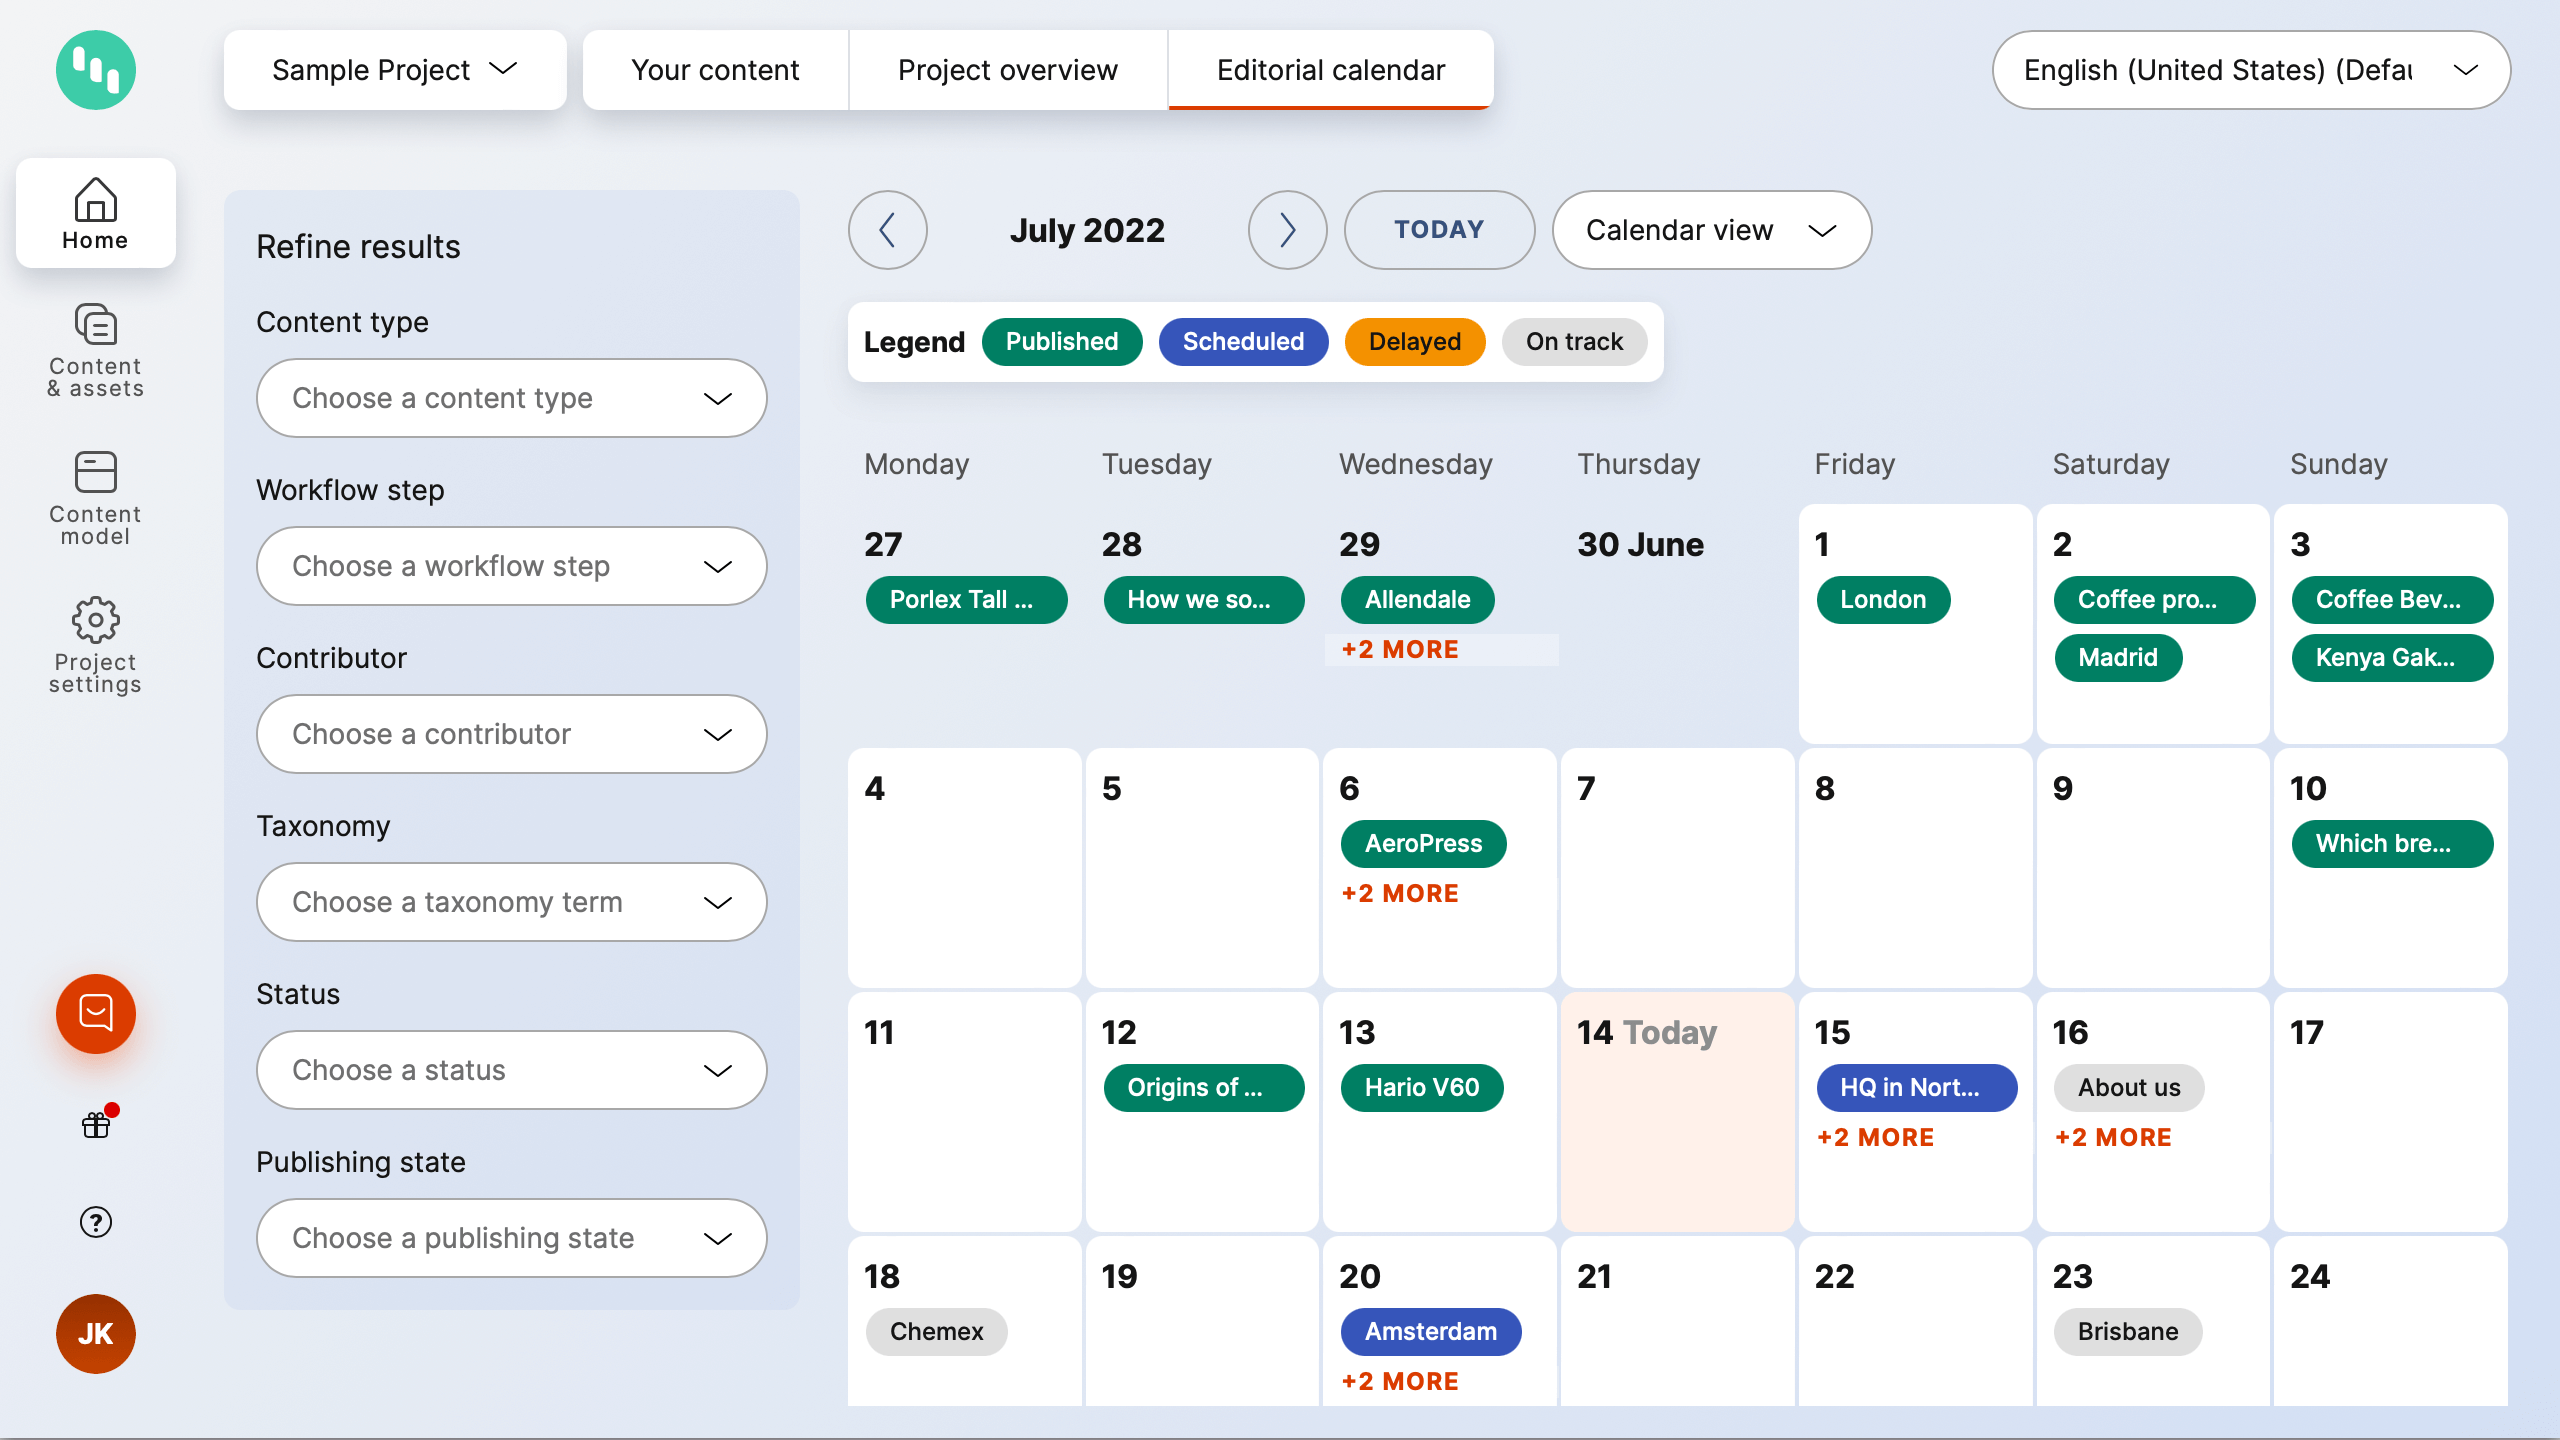Open Project settings gear icon

pyautogui.click(x=96, y=645)
